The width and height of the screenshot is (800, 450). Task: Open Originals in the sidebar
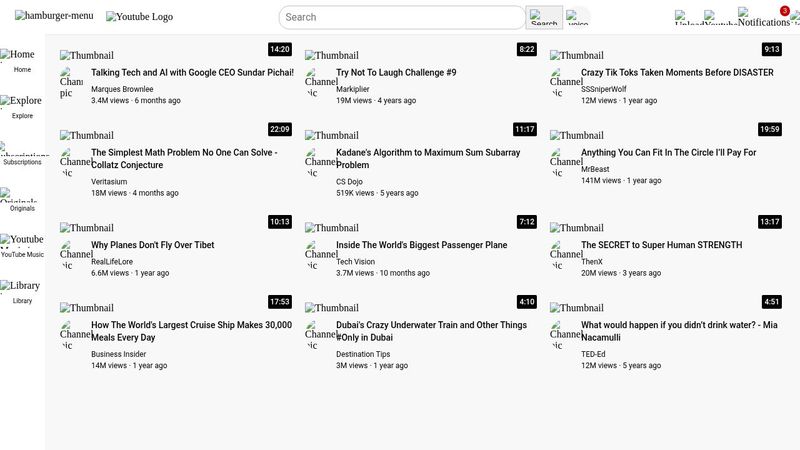coord(22,200)
